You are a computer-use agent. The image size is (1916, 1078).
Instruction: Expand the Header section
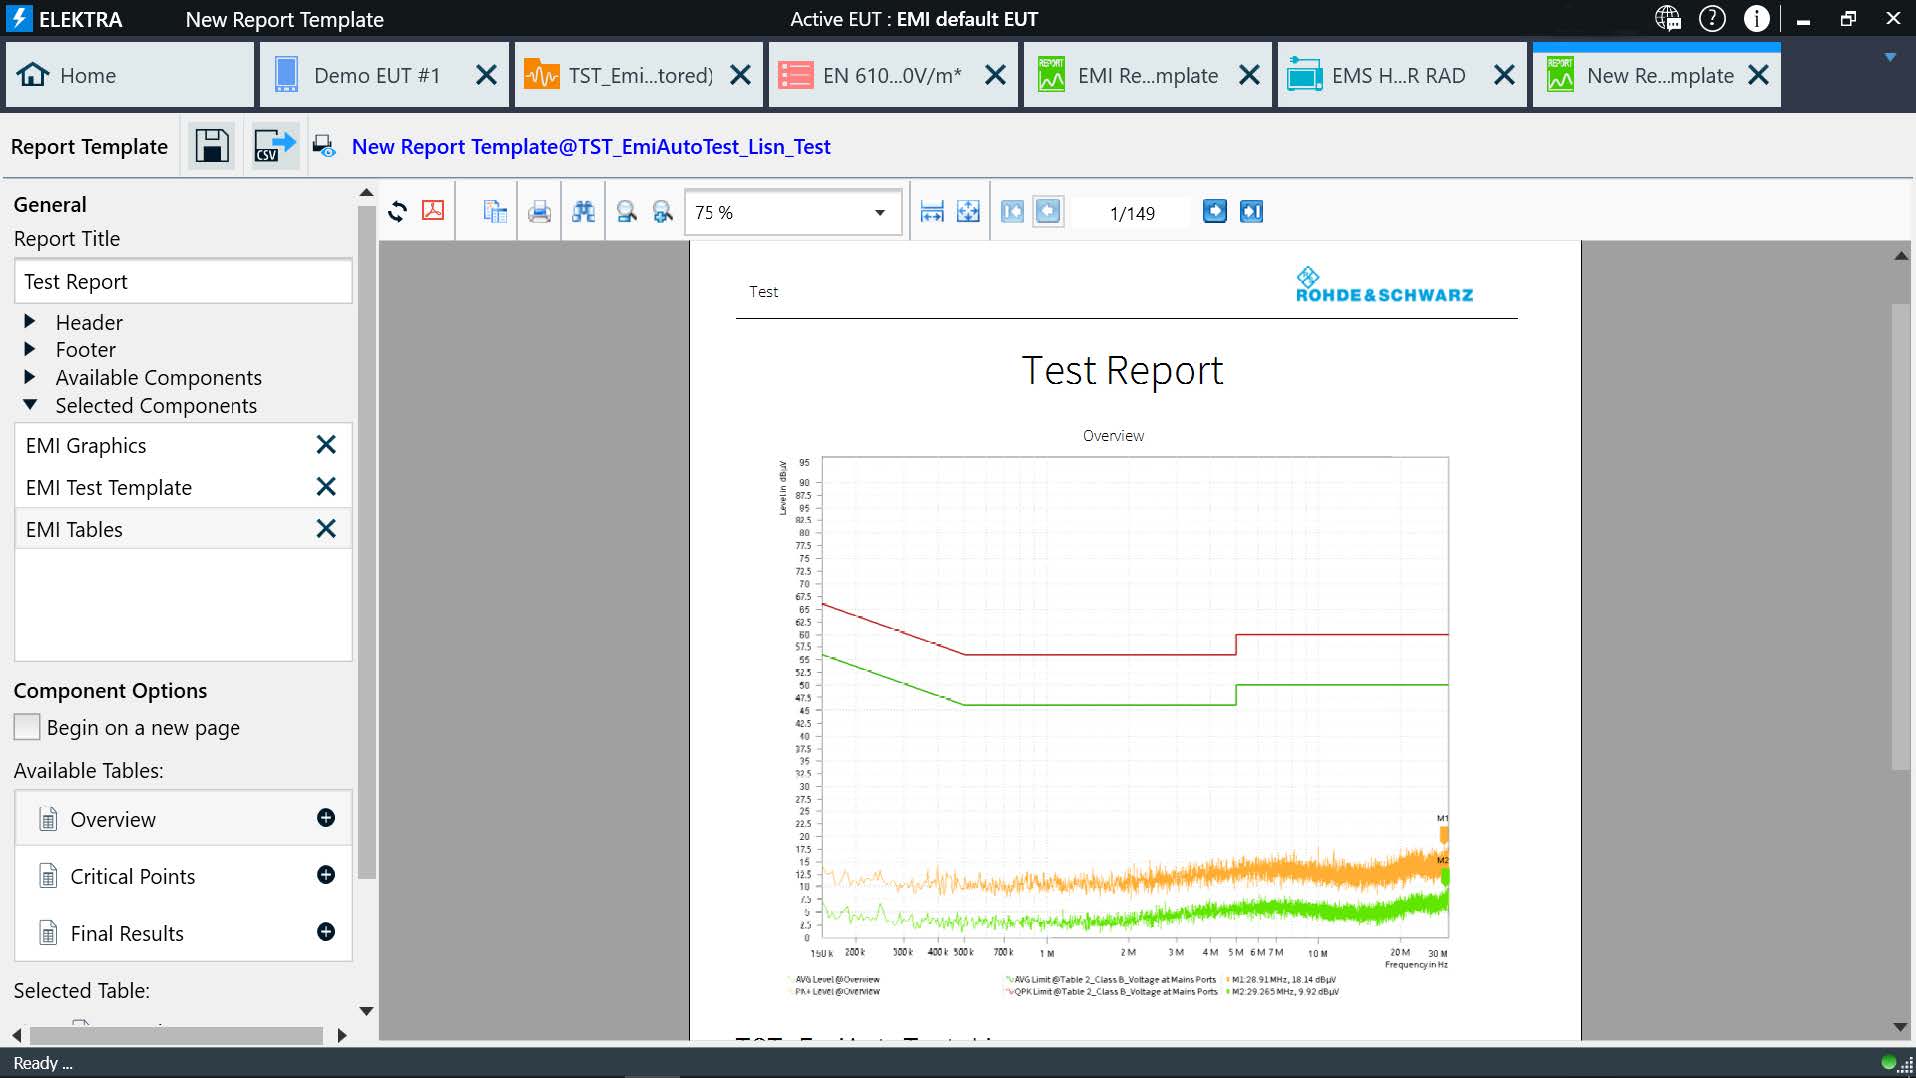(x=30, y=322)
